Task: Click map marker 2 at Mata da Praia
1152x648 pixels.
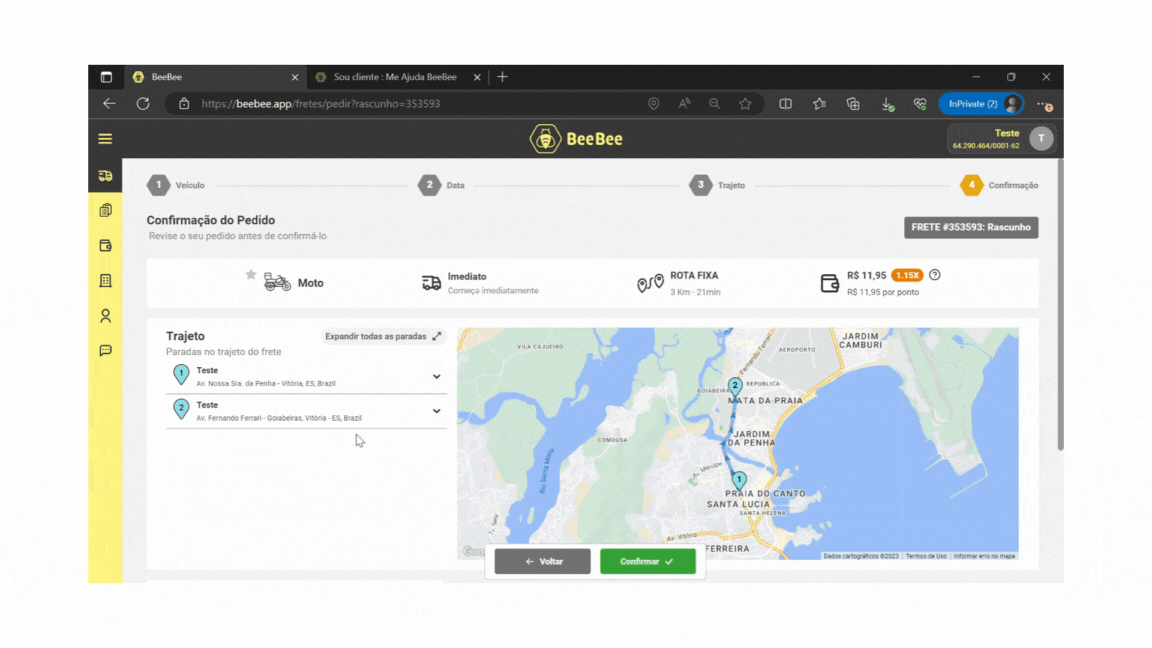Action: click(x=735, y=386)
